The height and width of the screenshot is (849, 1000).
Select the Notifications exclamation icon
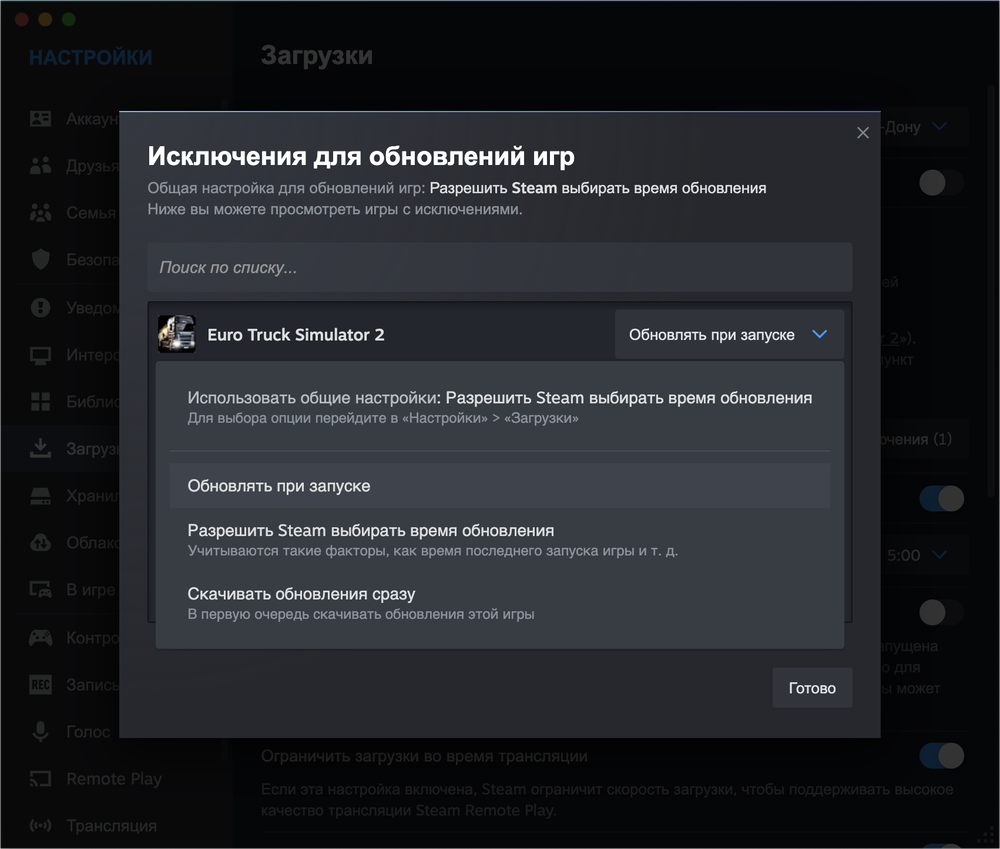coord(40,307)
